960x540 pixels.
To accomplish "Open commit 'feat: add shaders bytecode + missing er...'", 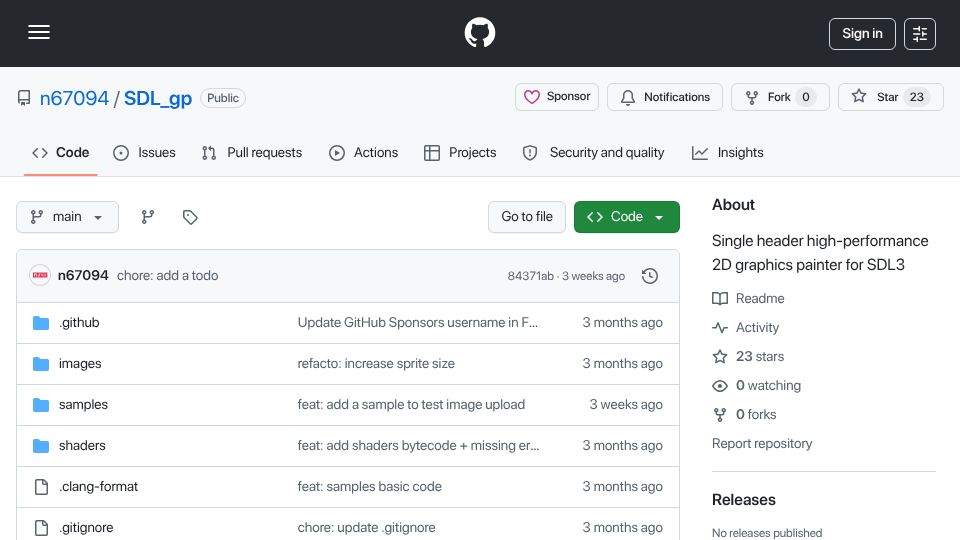I will point(418,446).
